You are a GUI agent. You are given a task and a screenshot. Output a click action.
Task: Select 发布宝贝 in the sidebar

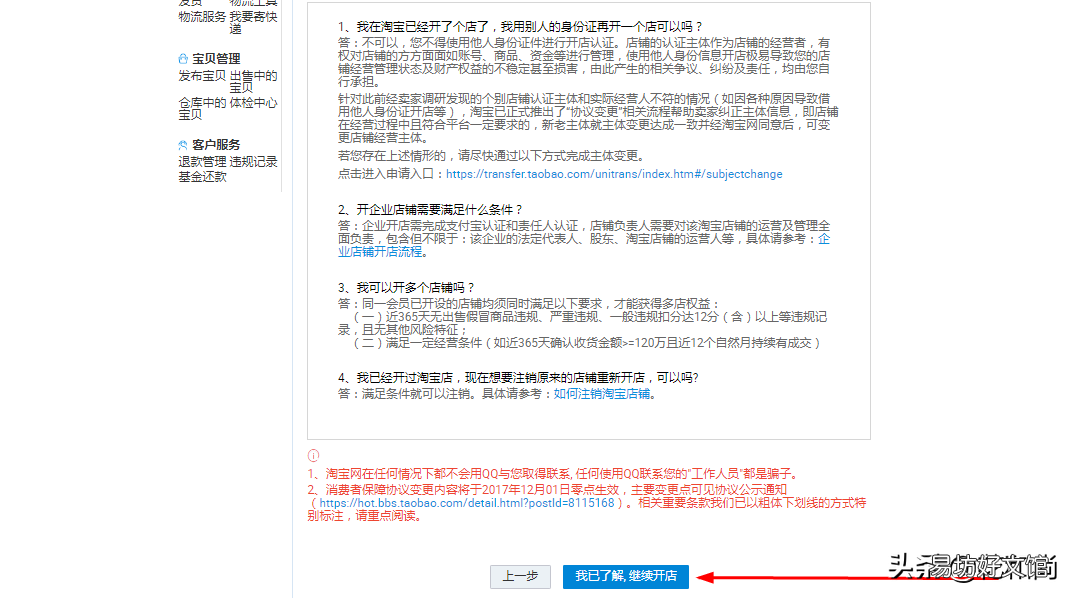pyautogui.click(x=202, y=76)
